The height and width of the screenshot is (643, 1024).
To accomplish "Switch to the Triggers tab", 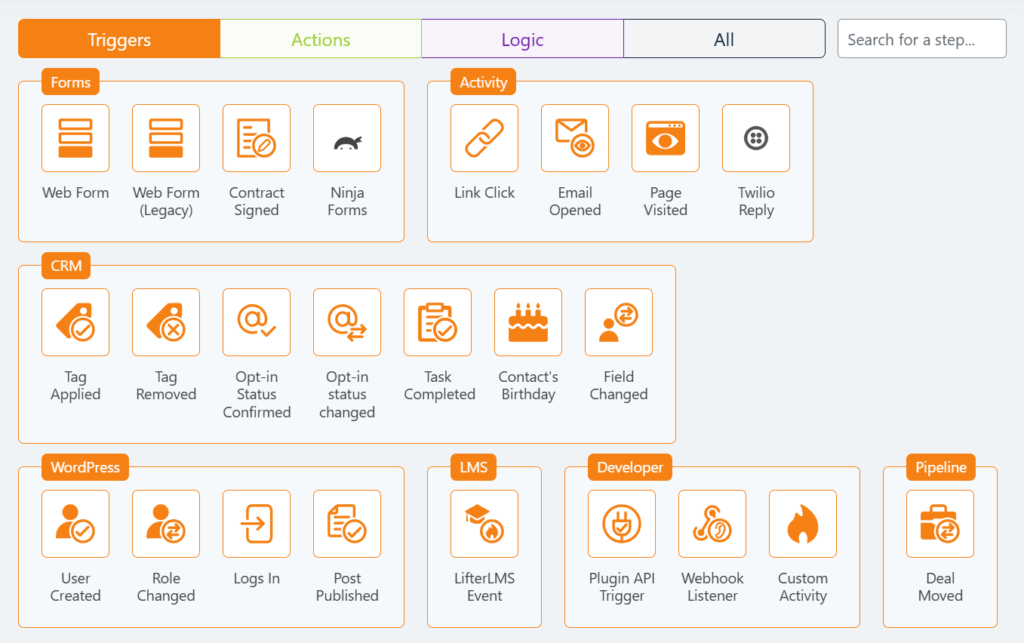I will [120, 39].
